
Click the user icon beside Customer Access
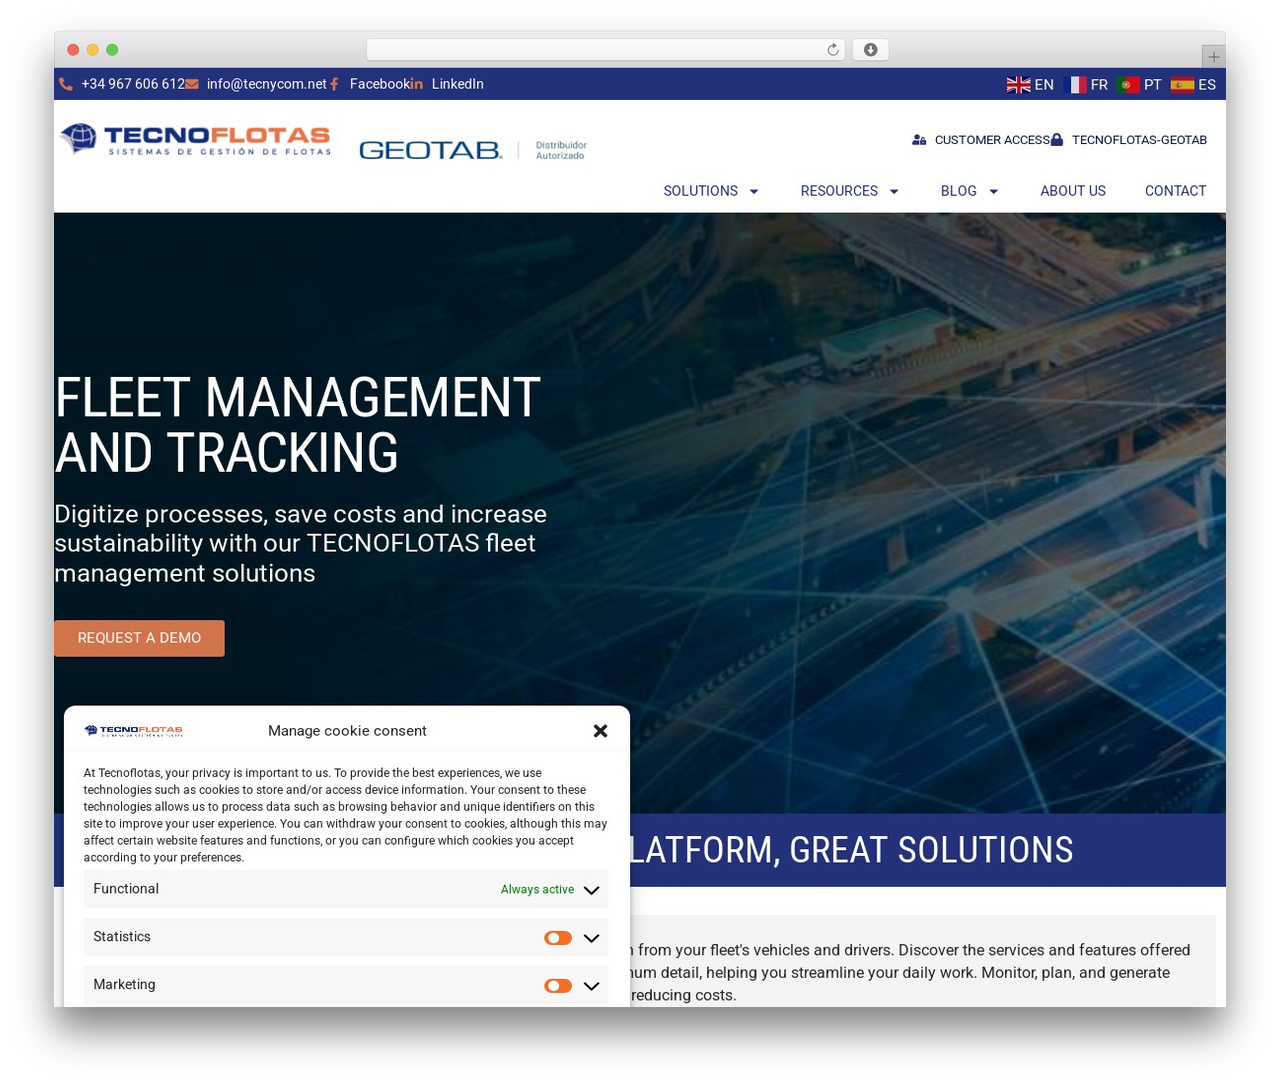click(x=919, y=140)
